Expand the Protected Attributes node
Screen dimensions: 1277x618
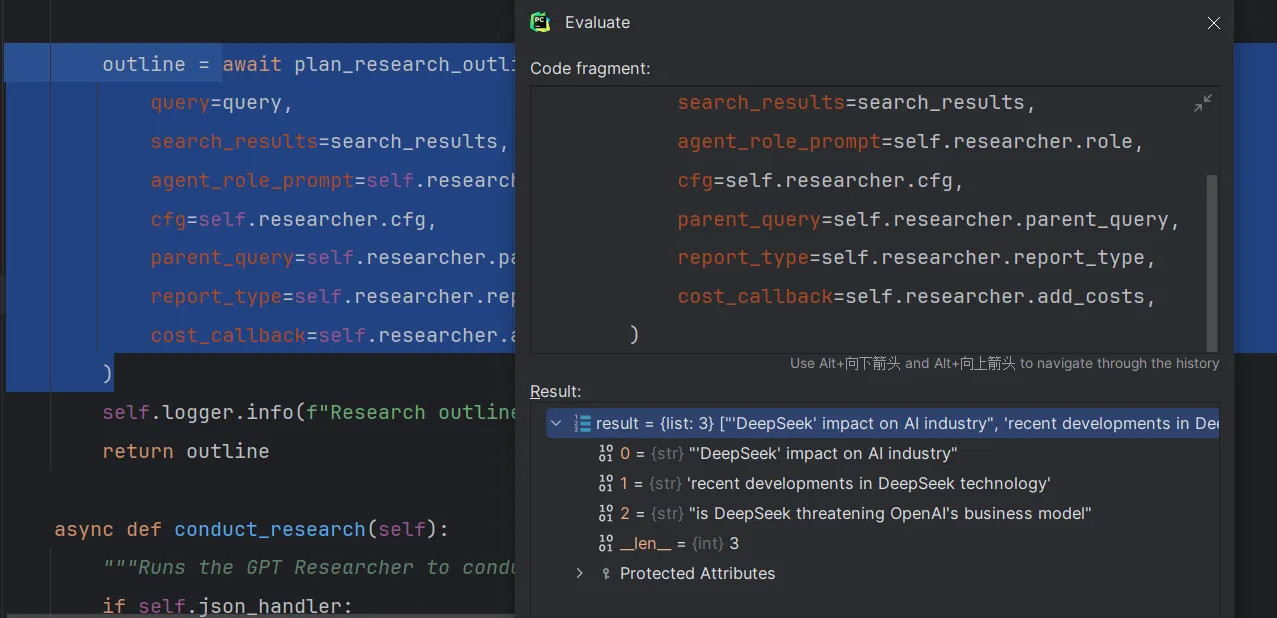click(x=579, y=574)
